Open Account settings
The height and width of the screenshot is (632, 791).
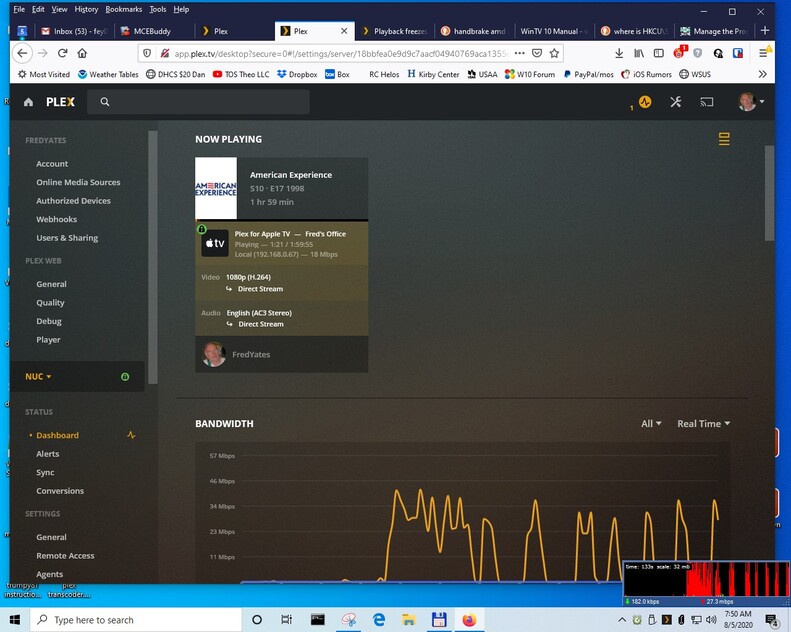click(x=52, y=164)
